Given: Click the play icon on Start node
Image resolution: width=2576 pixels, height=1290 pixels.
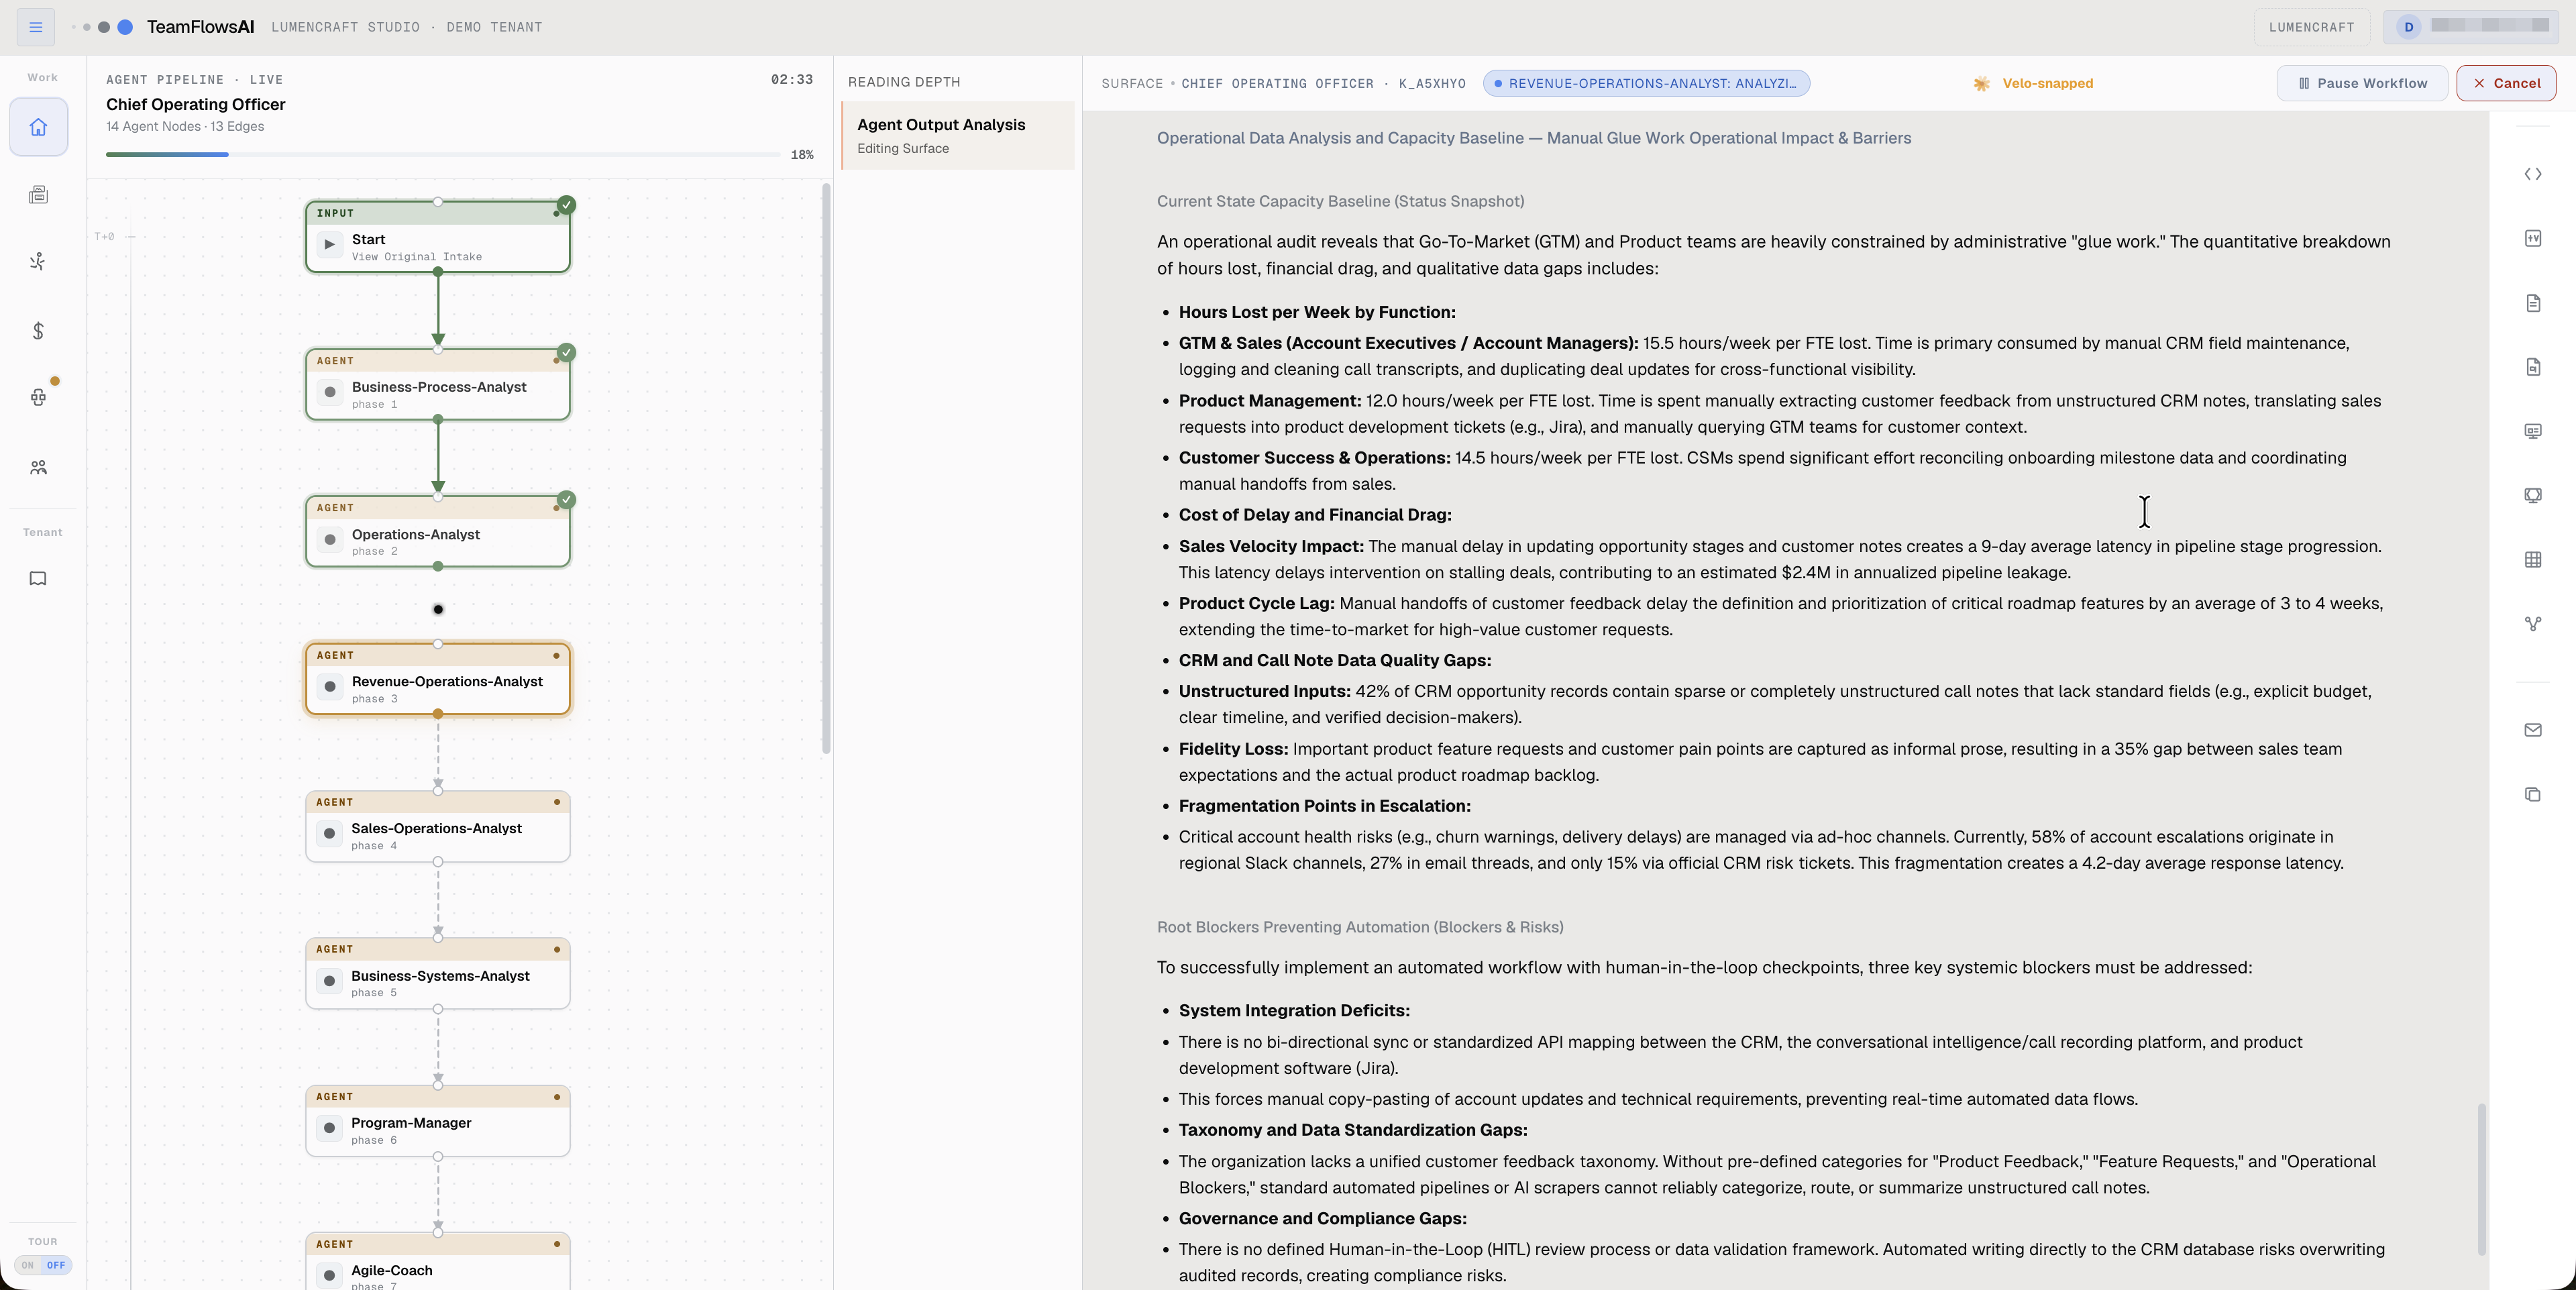Looking at the screenshot, I should [x=330, y=244].
